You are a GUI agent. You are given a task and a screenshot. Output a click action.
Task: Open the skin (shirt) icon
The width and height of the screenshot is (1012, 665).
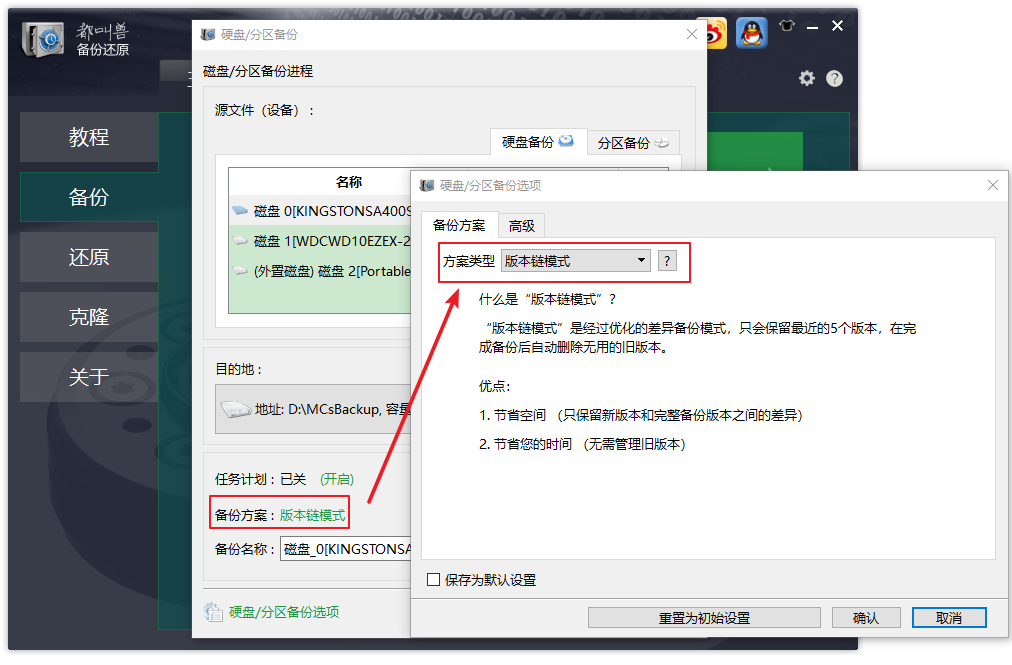(787, 26)
